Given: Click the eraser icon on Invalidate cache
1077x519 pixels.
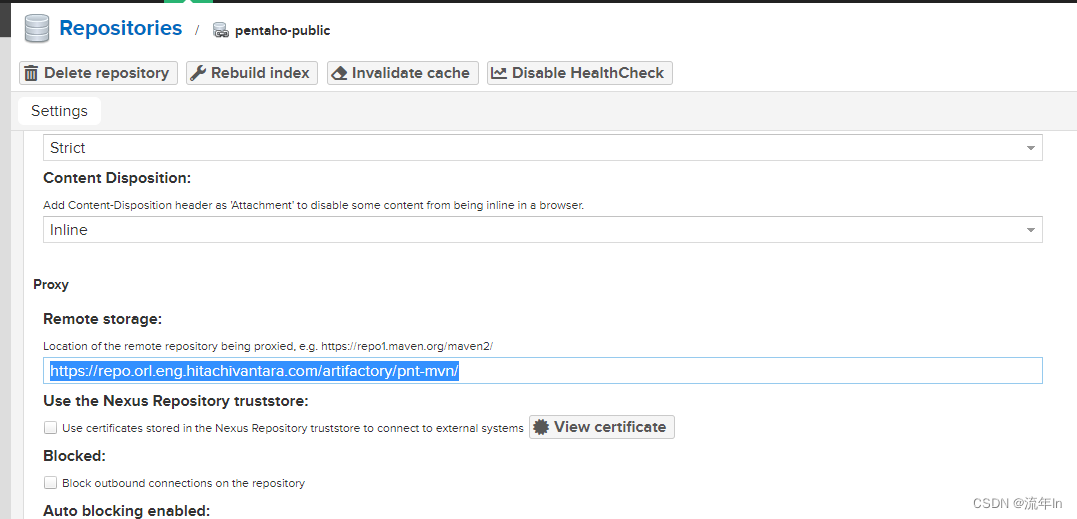Looking at the screenshot, I should coord(339,73).
